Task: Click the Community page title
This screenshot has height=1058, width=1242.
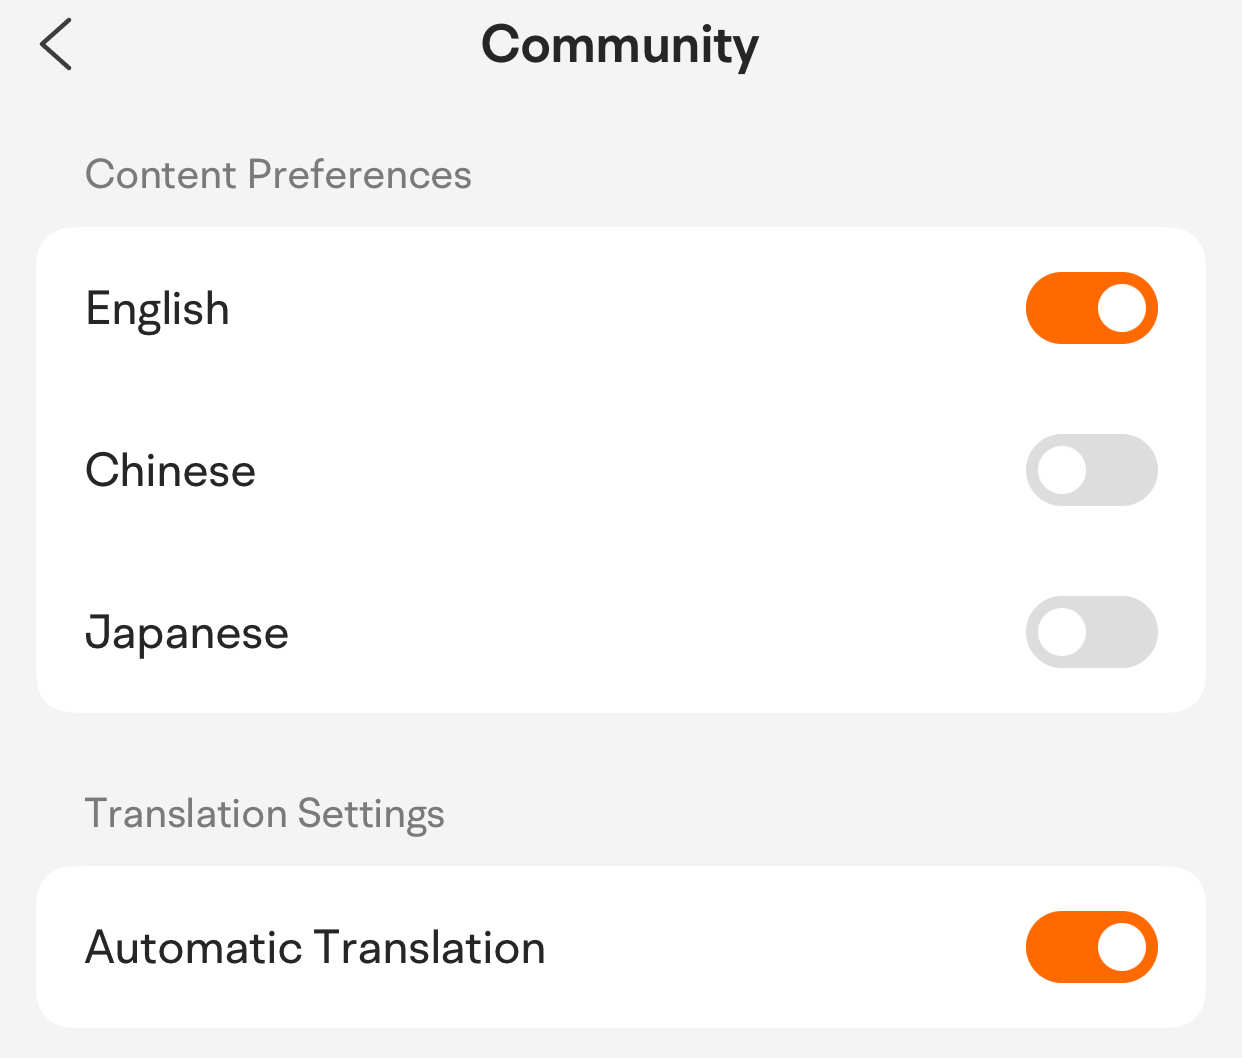Action: (x=620, y=46)
